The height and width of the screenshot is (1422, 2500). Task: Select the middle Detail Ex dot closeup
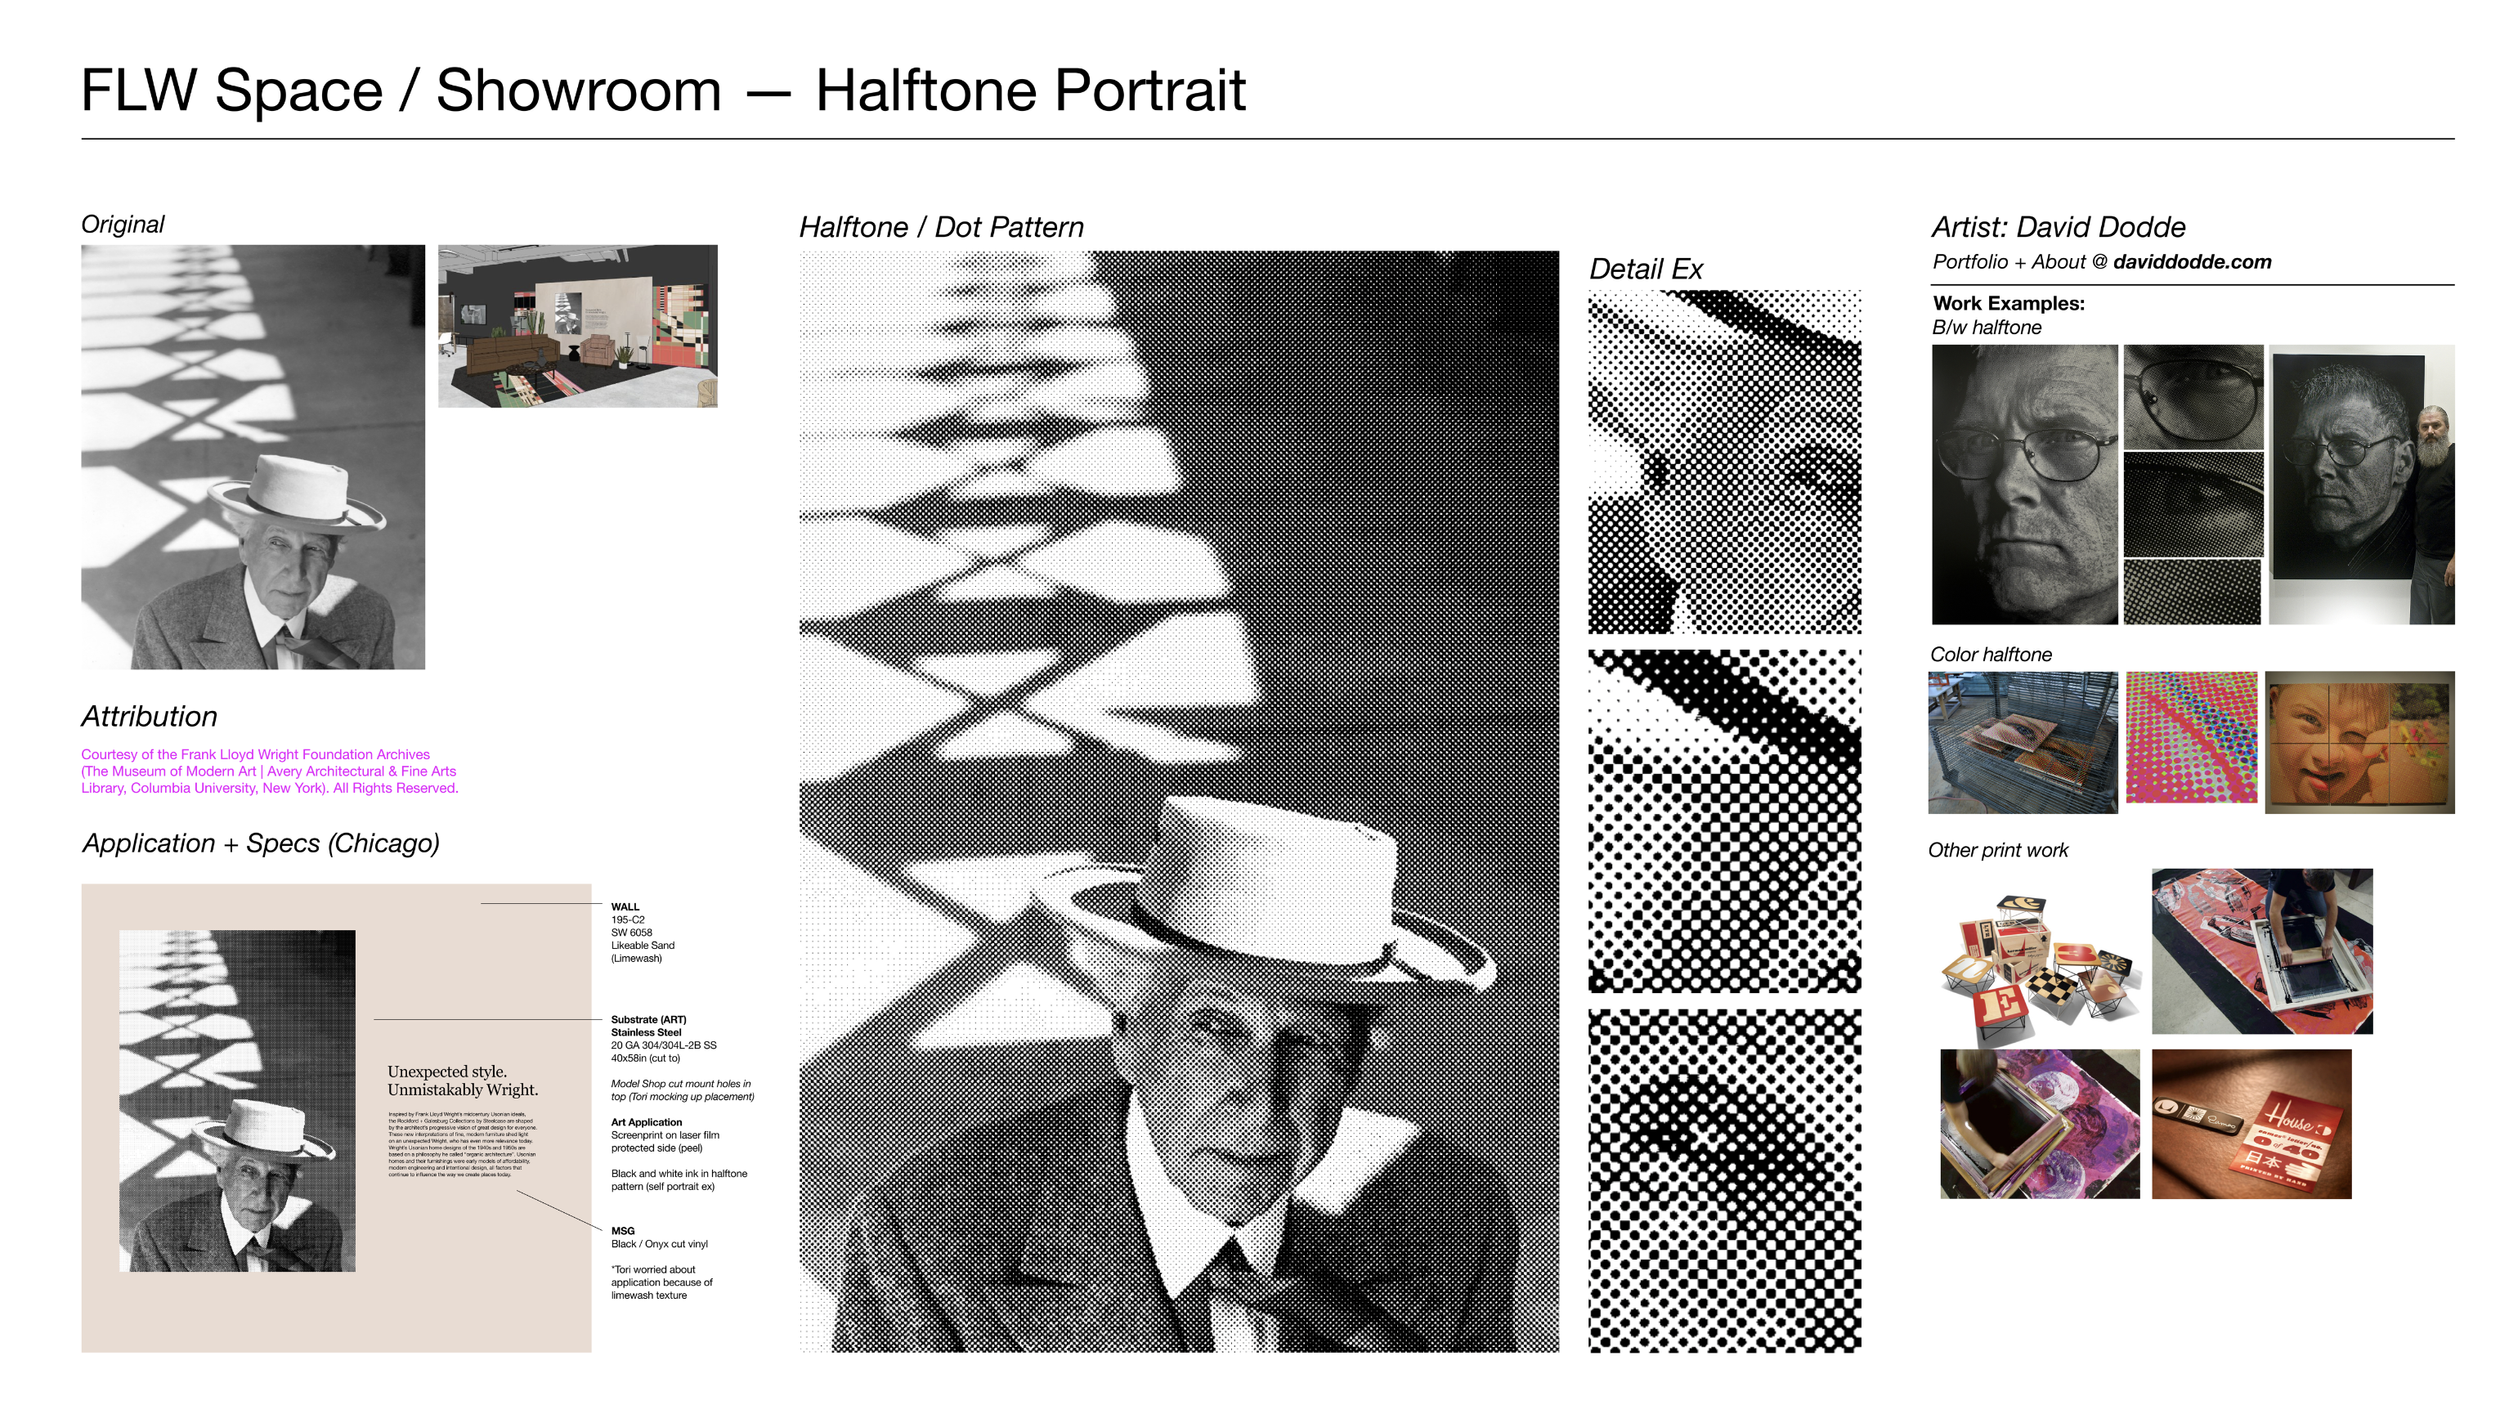click(1724, 820)
